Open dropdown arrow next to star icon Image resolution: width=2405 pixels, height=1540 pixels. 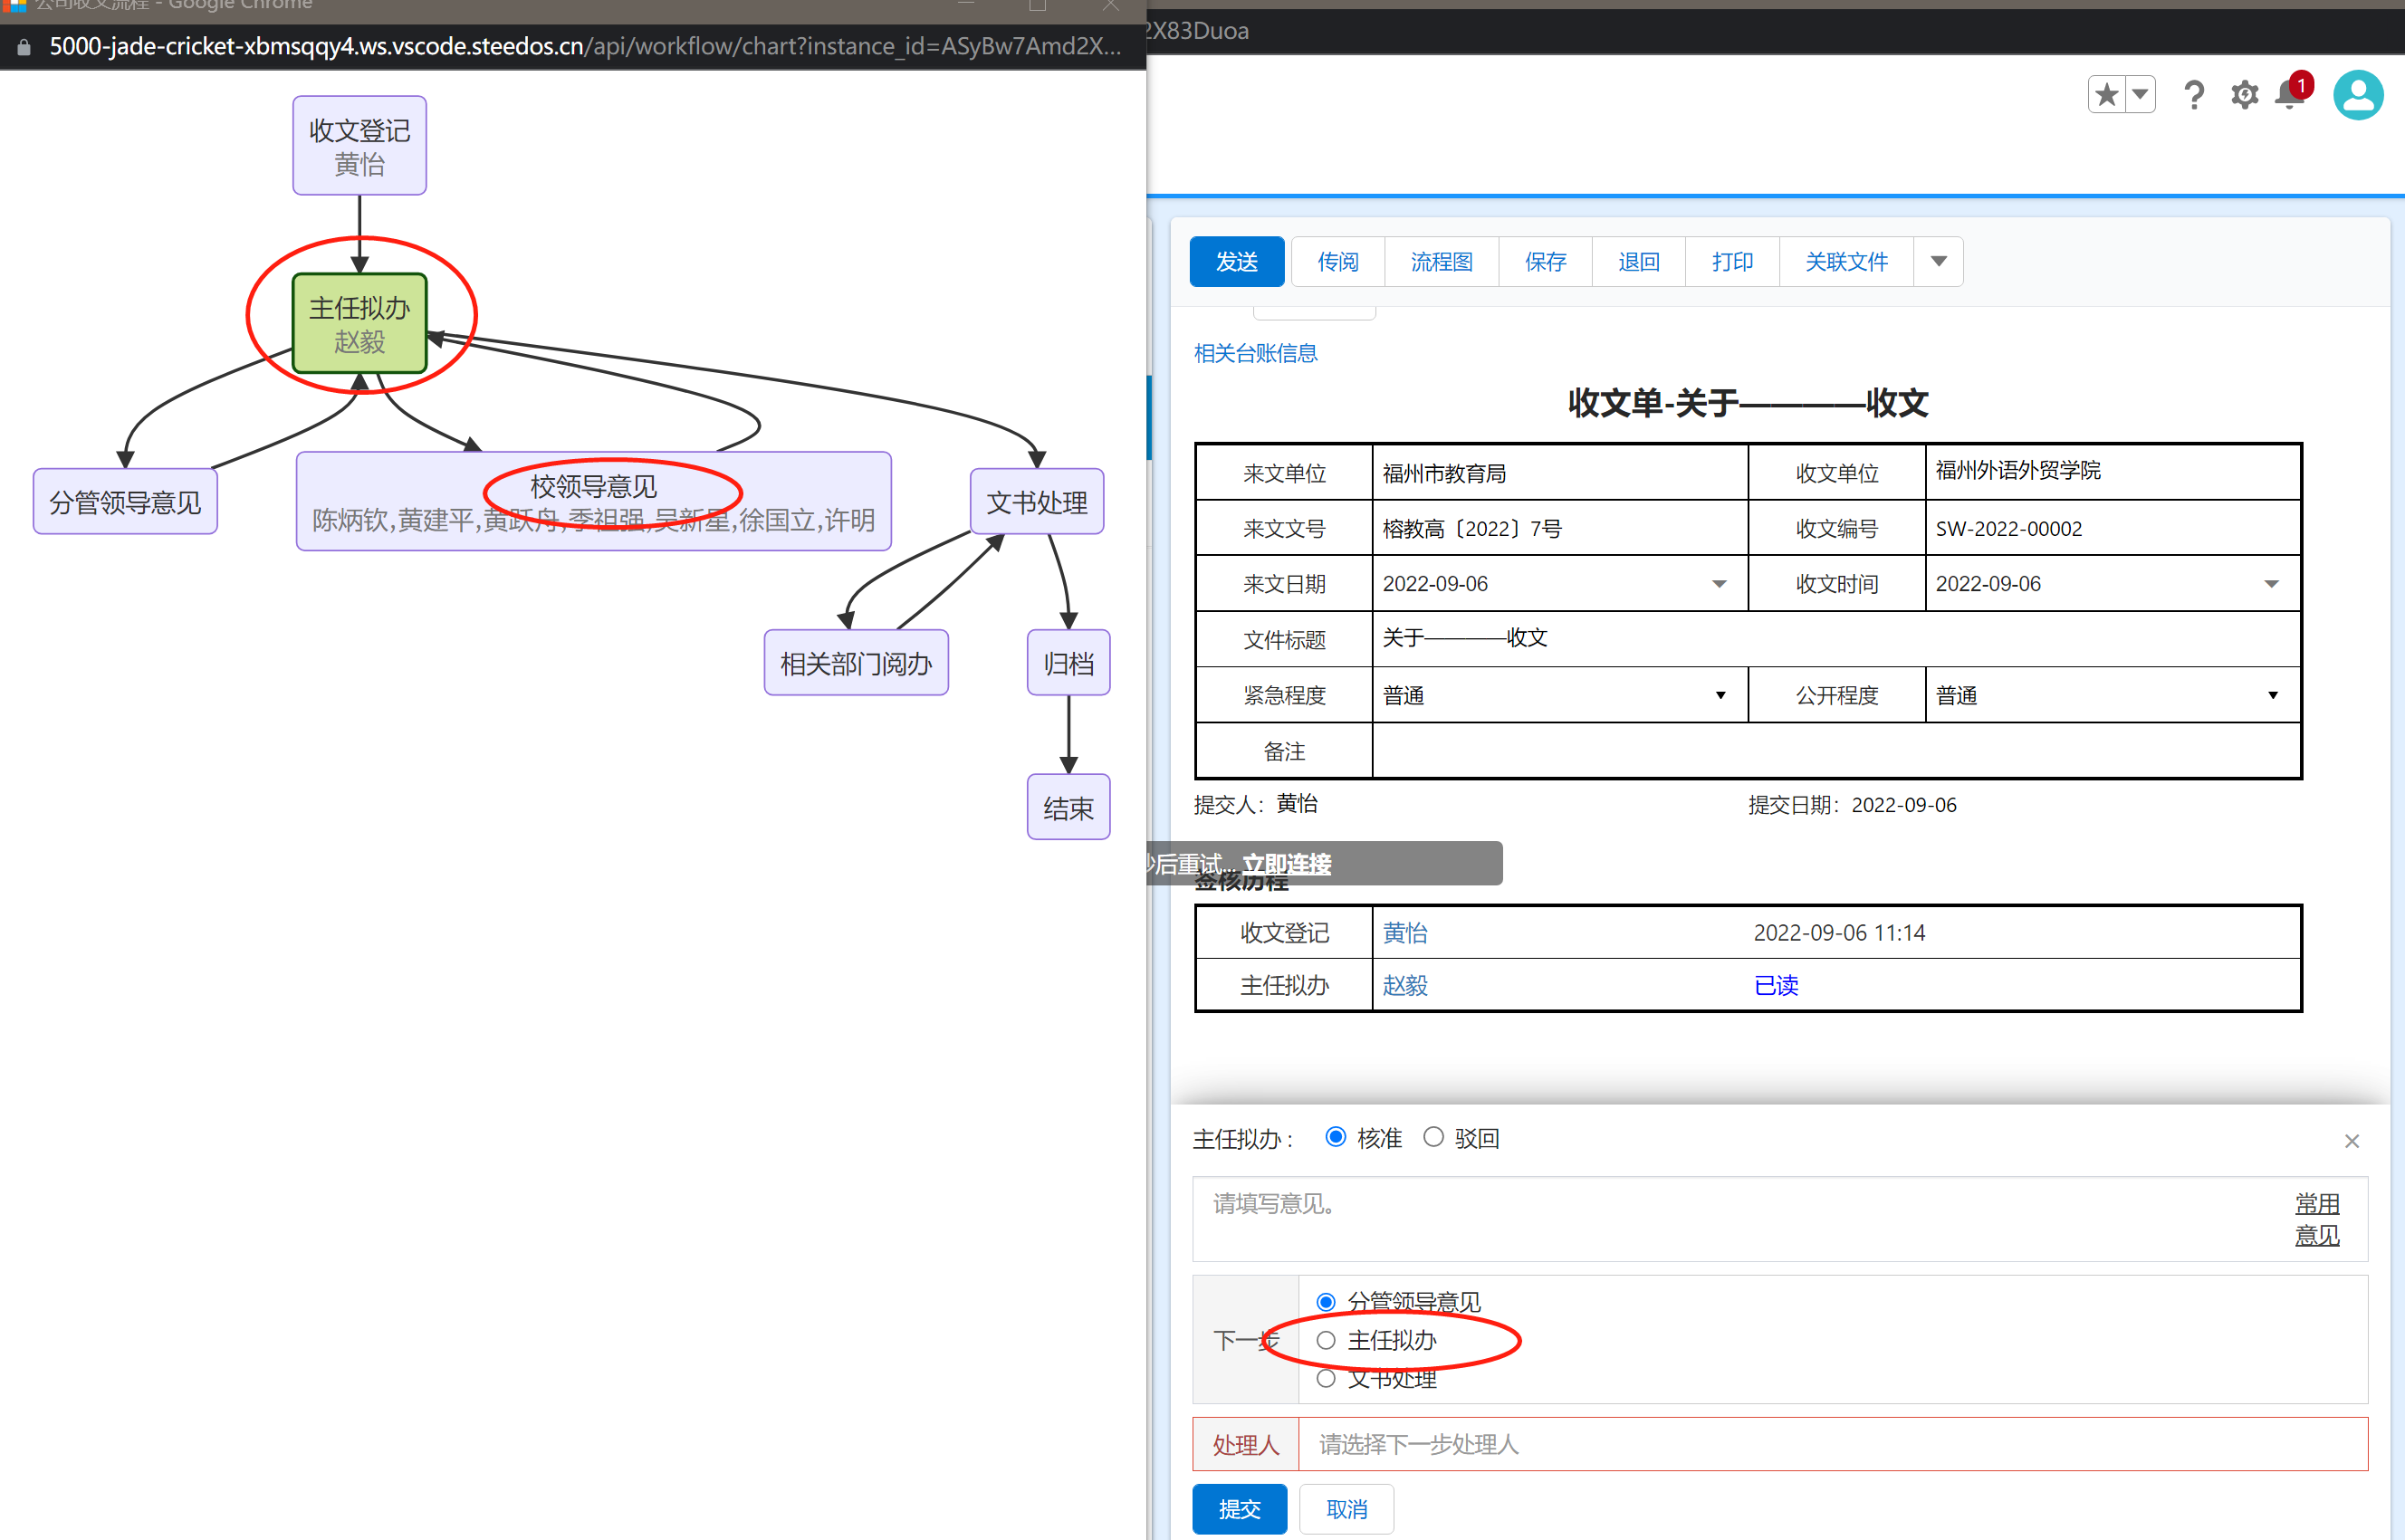click(2140, 95)
